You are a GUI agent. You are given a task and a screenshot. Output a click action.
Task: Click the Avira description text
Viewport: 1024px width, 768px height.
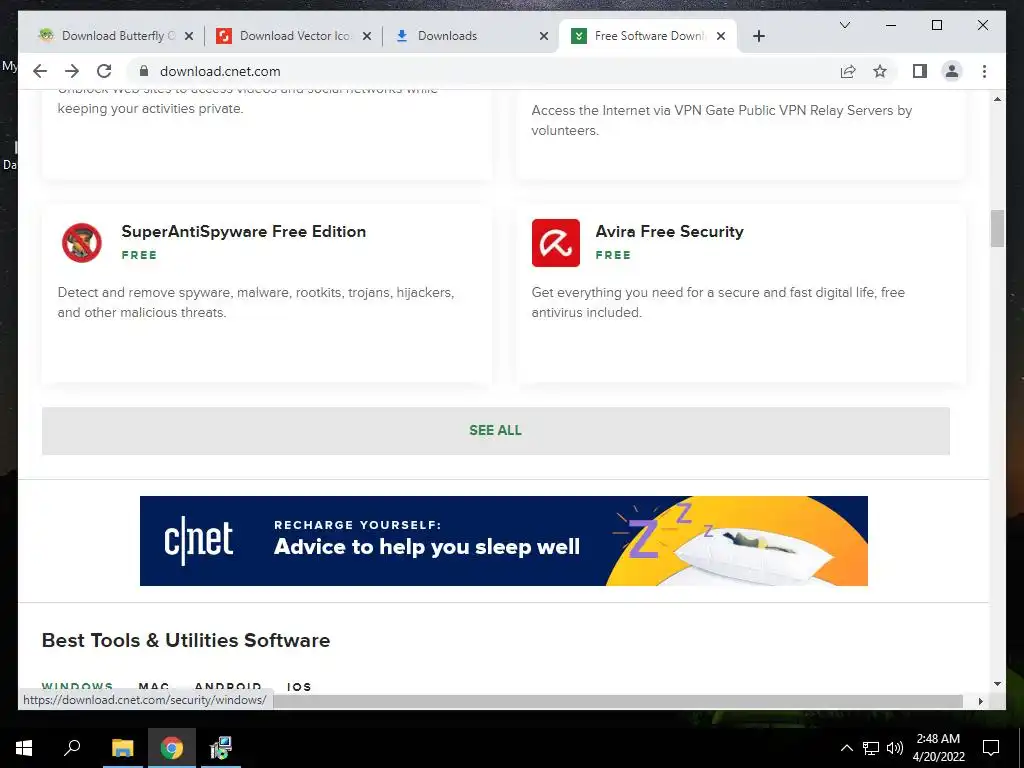(x=718, y=302)
